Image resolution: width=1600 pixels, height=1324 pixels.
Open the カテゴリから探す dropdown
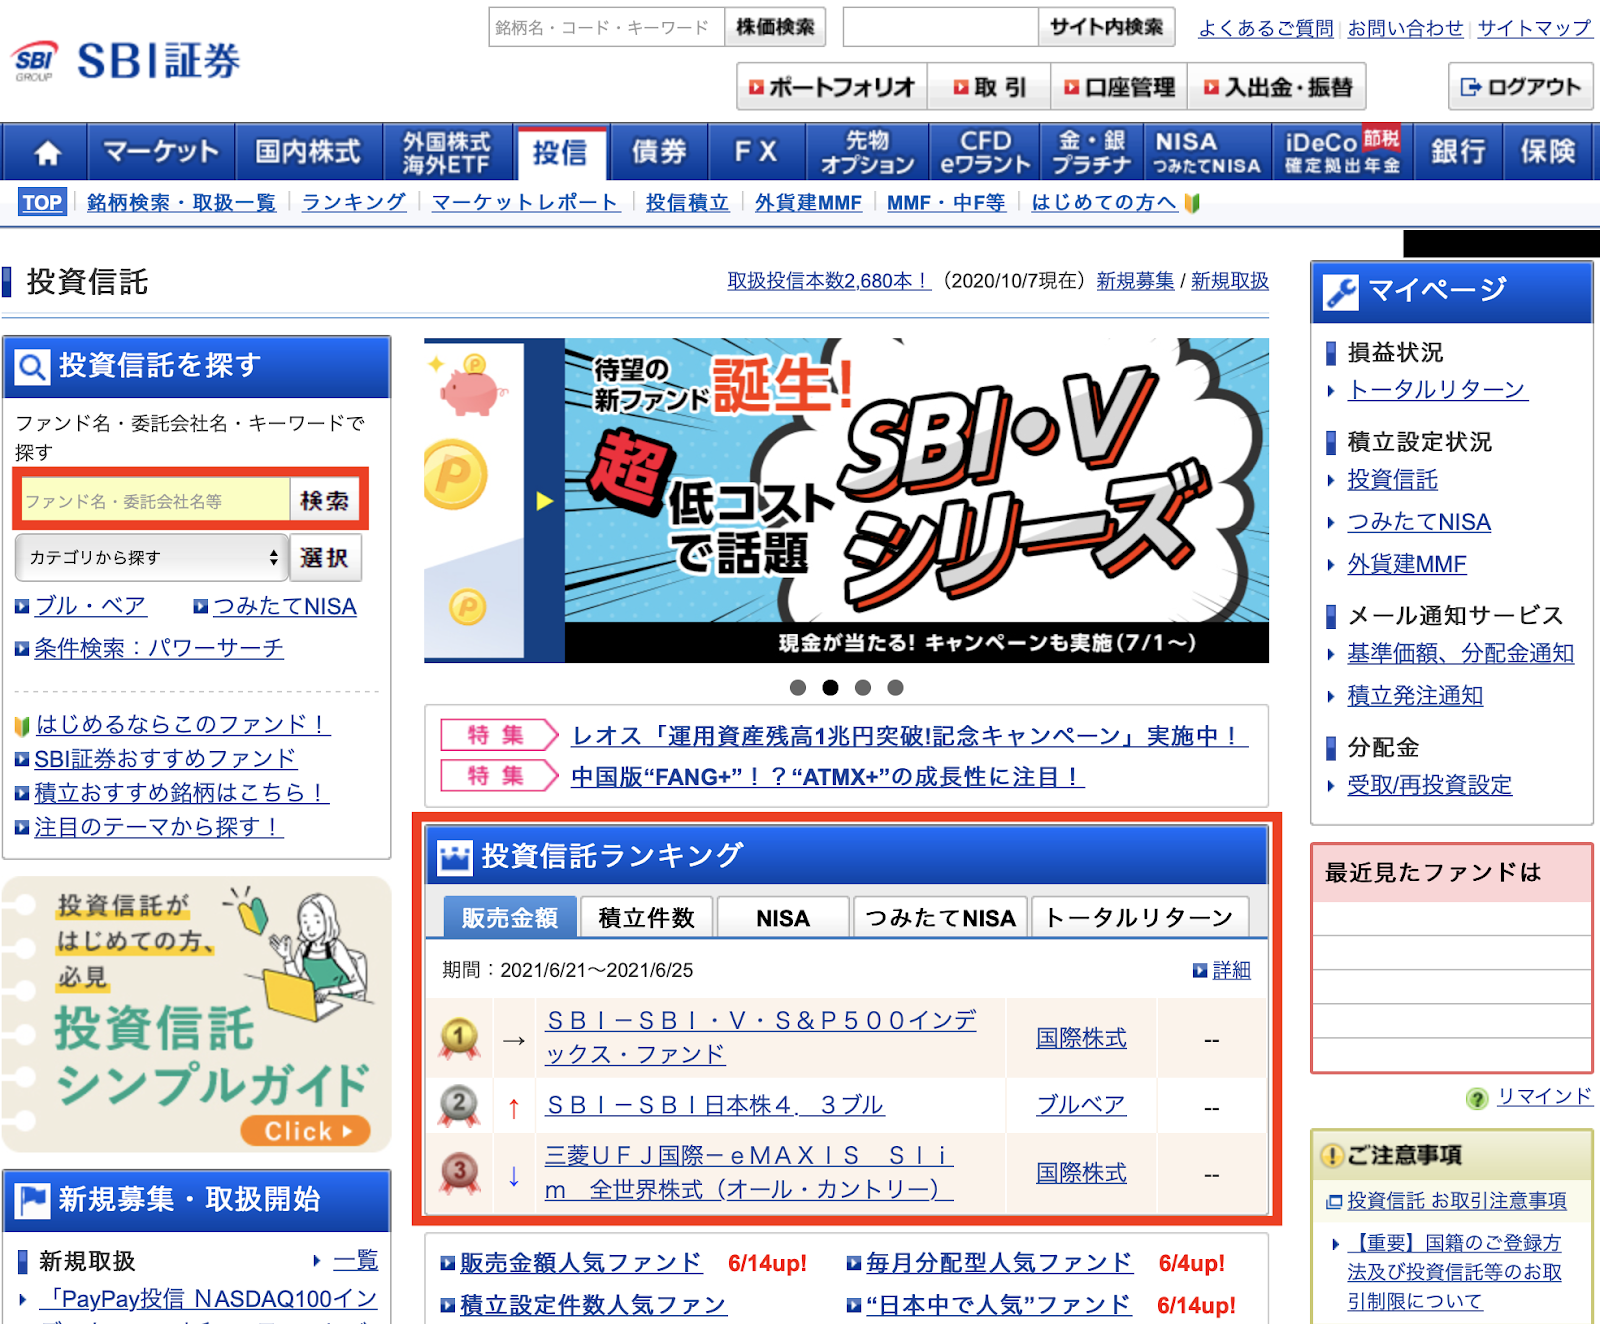click(x=152, y=557)
